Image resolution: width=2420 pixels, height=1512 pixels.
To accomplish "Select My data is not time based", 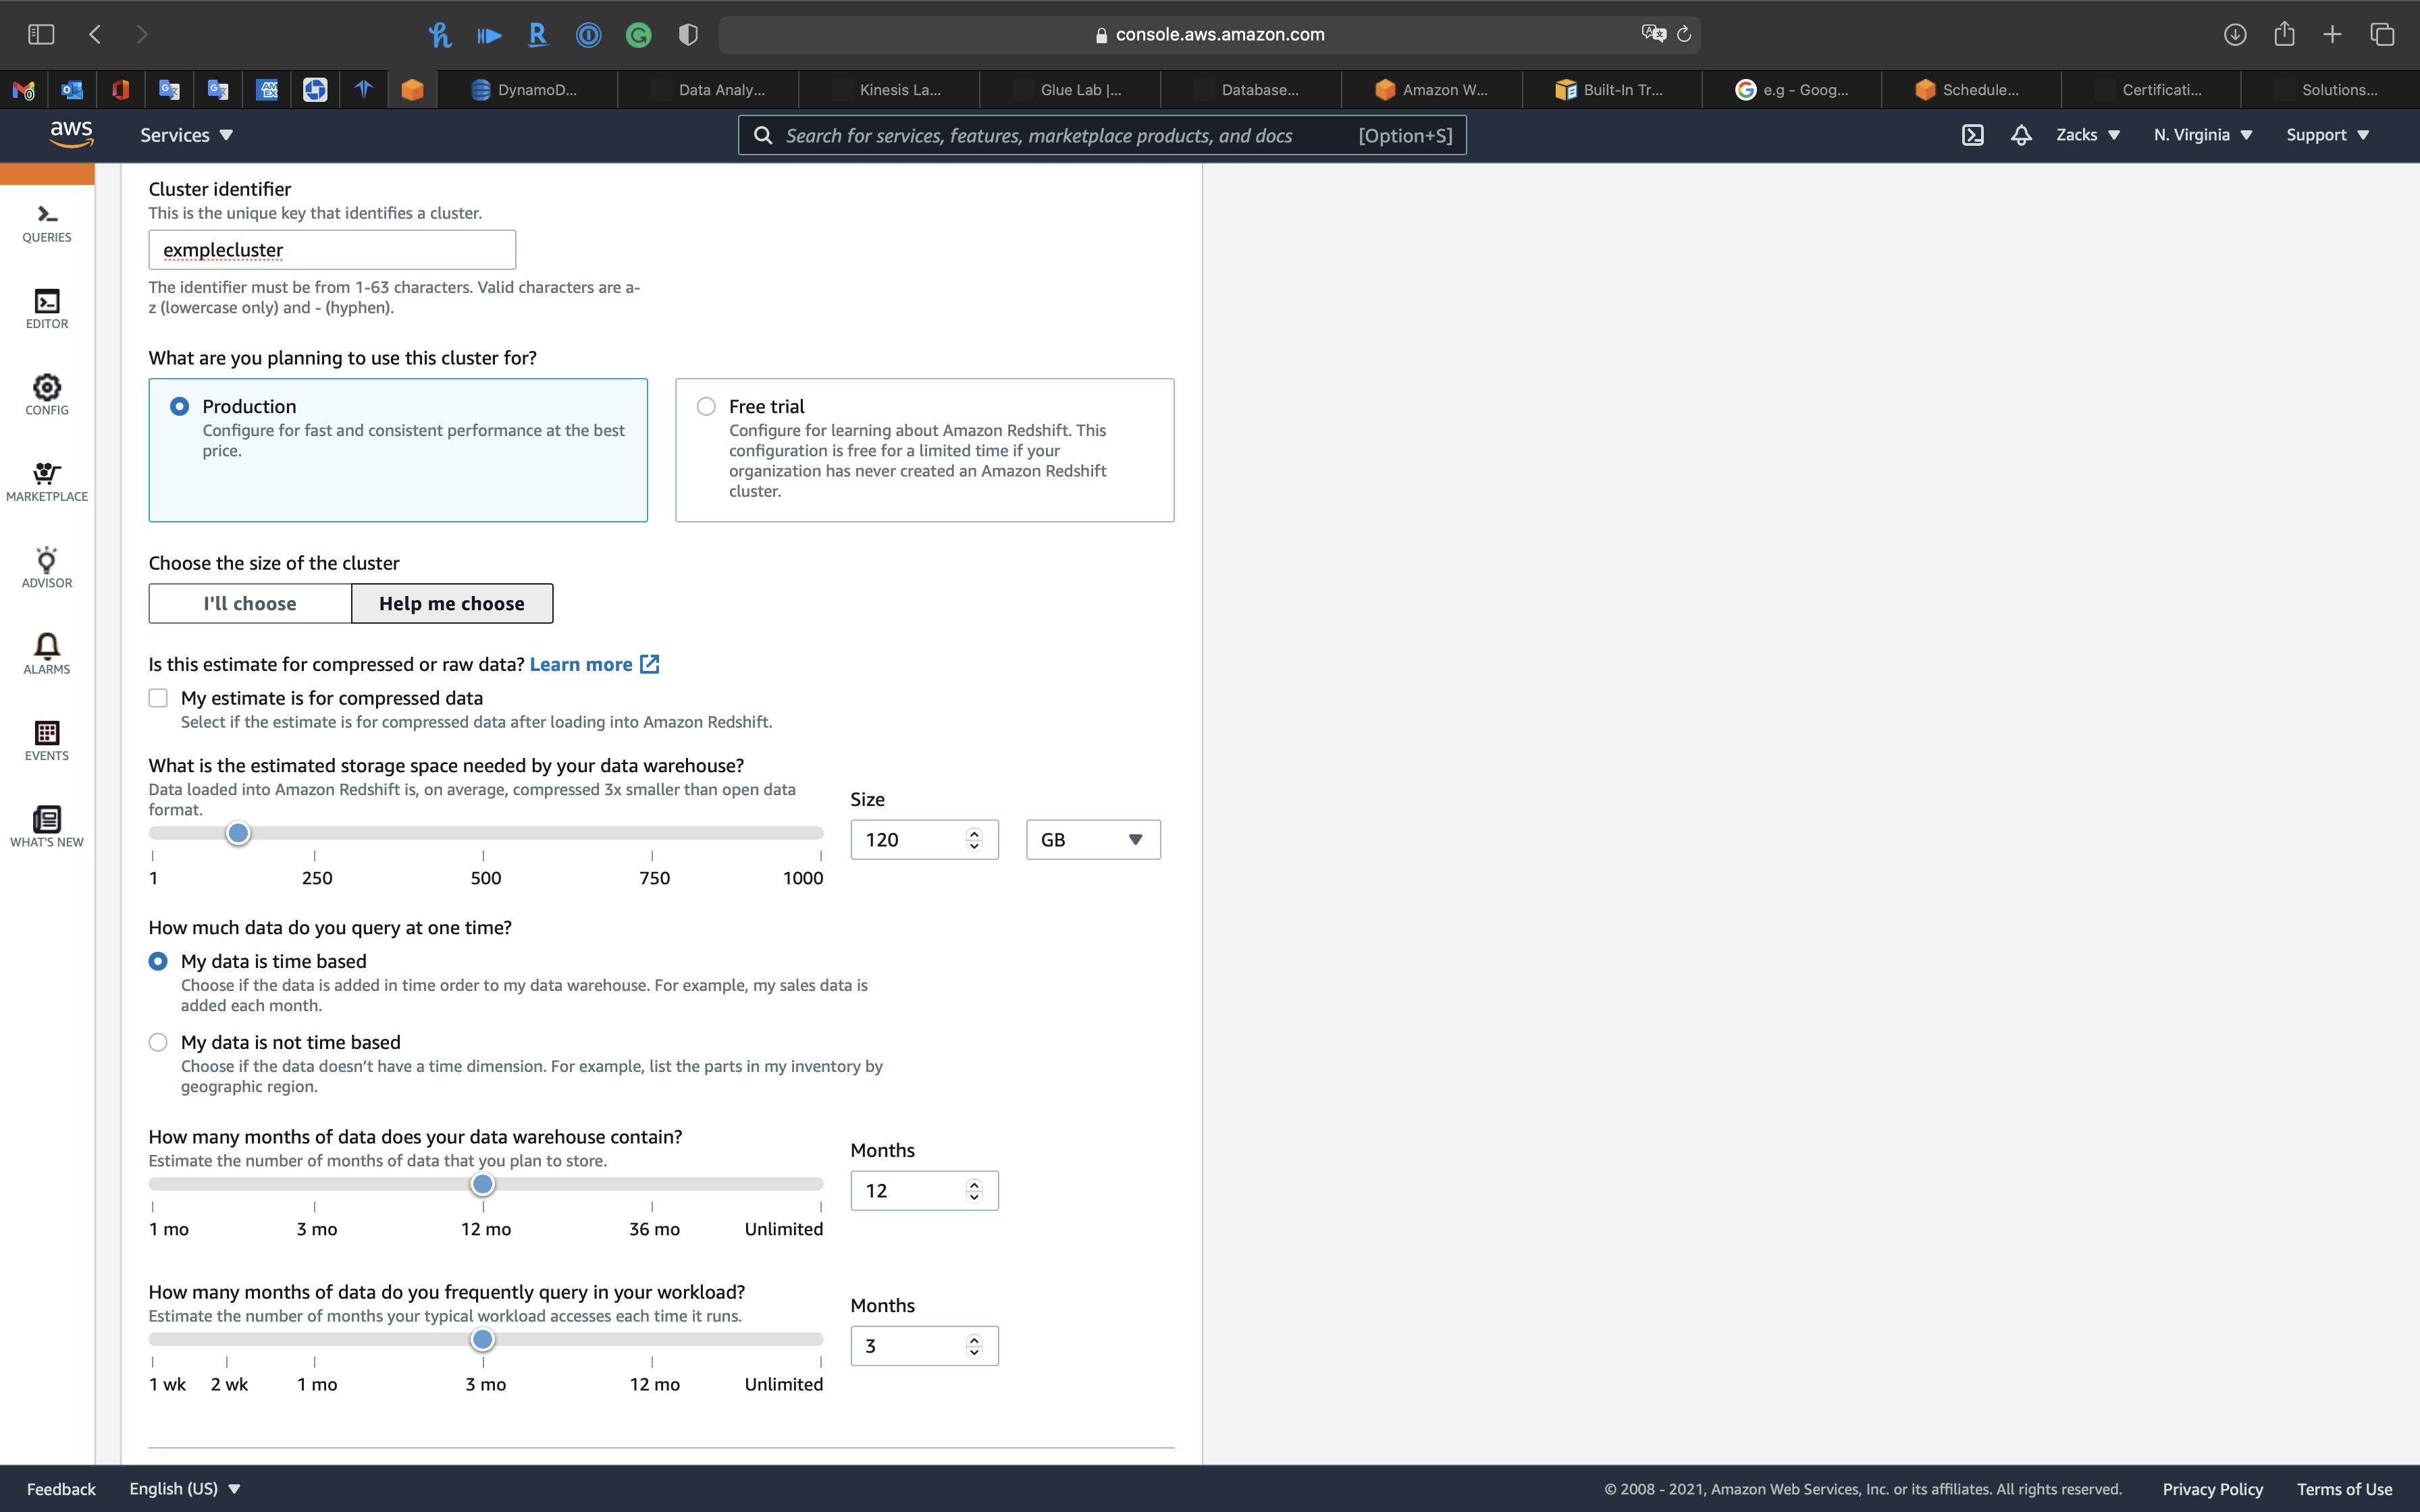I will 158,1042.
